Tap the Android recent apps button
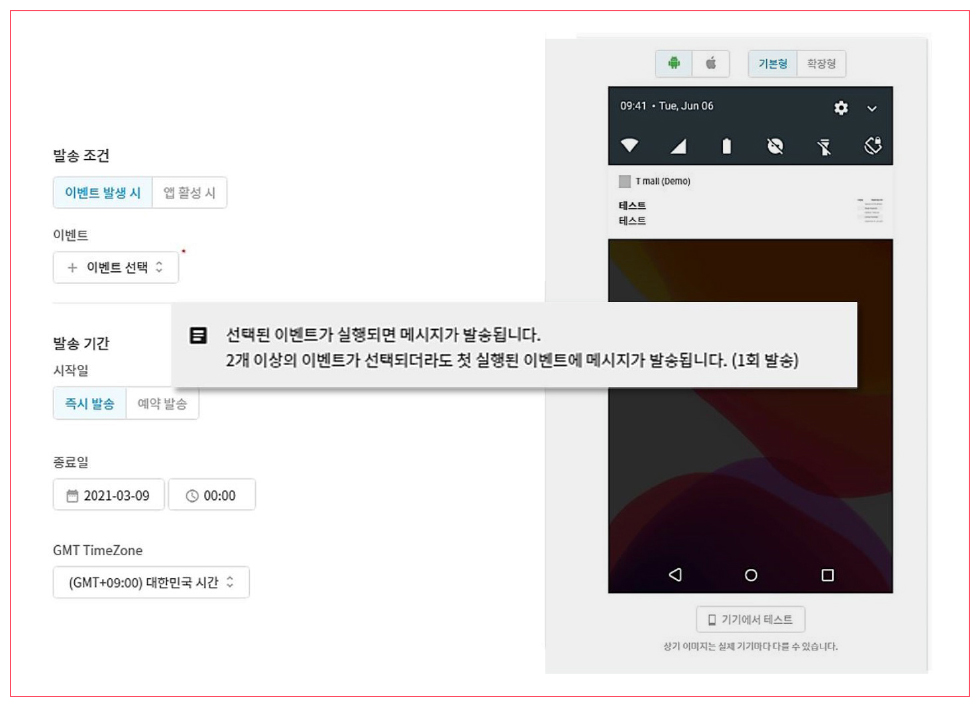Screen dimensions: 980x707 coord(828,574)
